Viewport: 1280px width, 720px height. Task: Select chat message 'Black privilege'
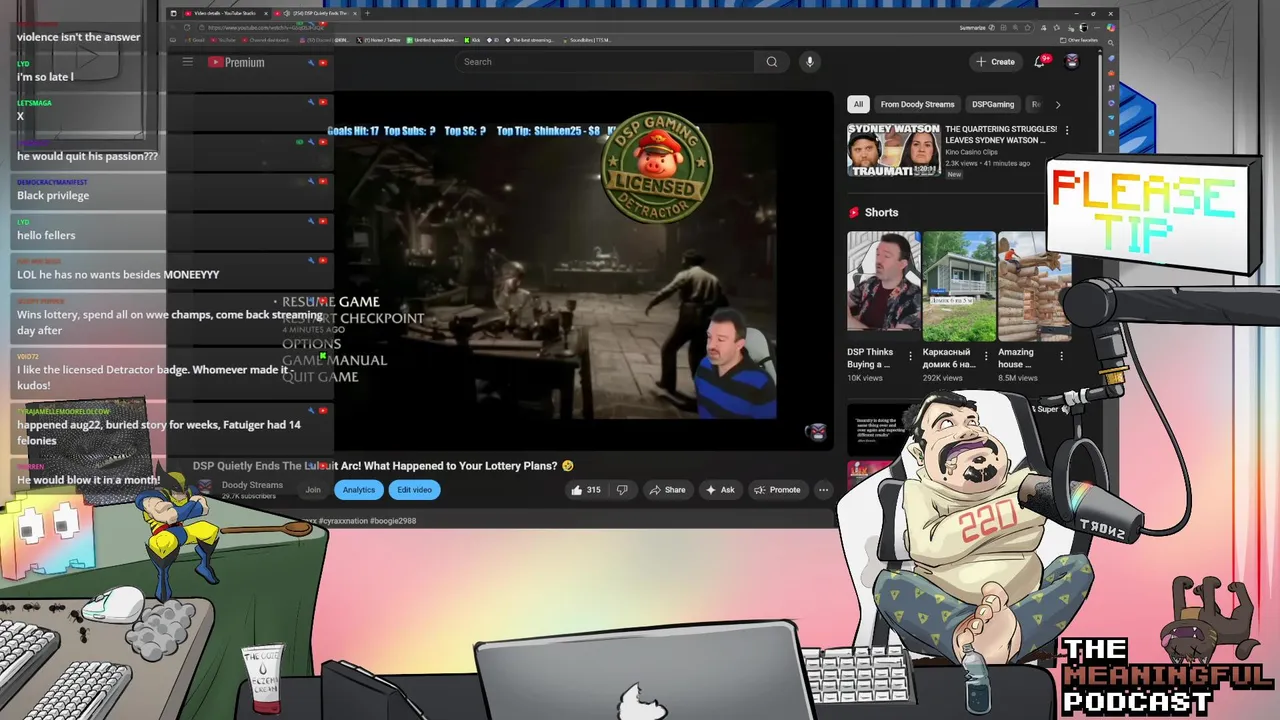(53, 196)
